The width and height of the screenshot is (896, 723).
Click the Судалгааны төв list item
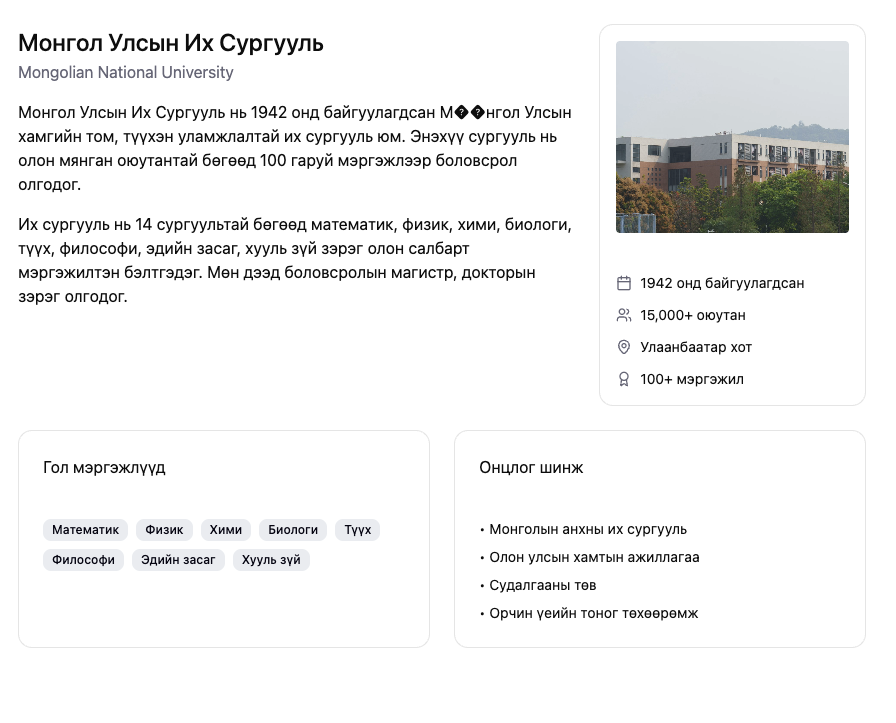point(542,585)
